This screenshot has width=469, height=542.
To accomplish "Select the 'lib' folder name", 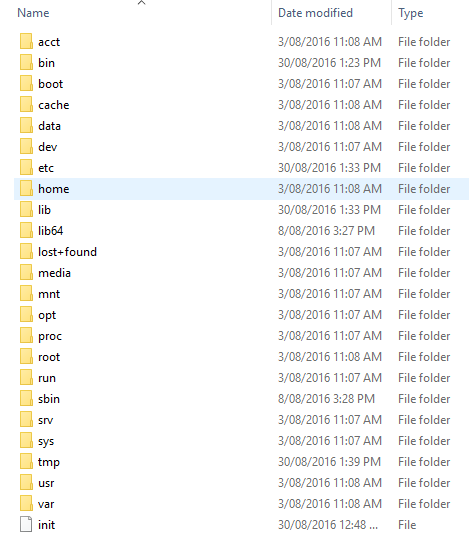I will tap(44, 210).
